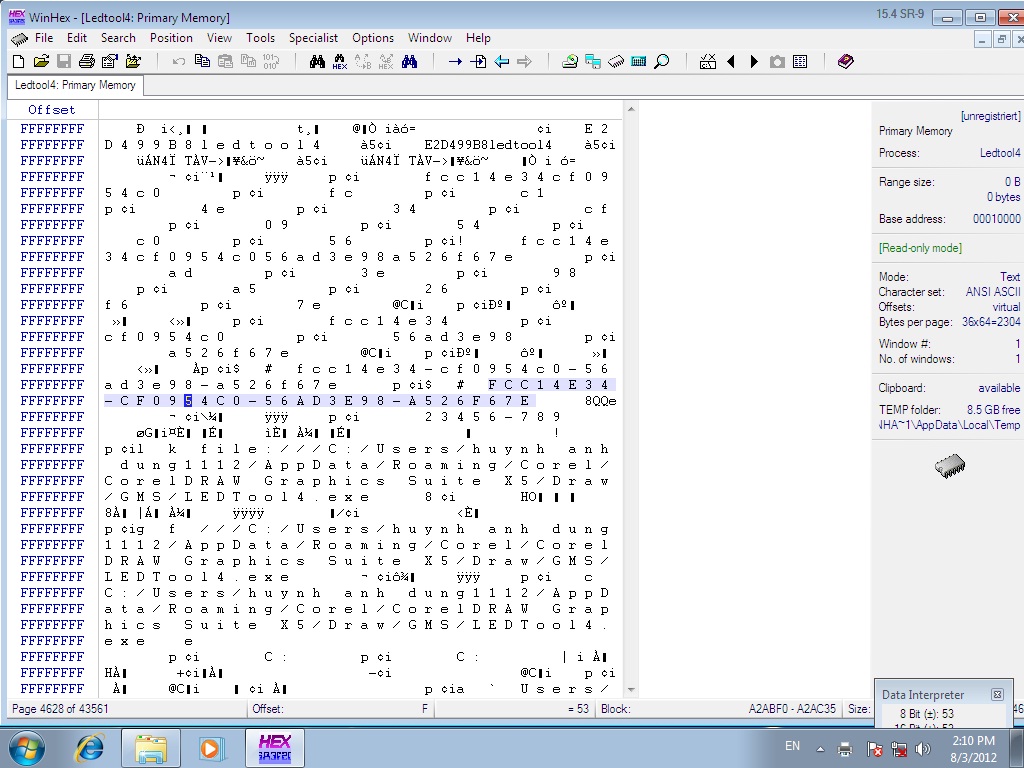Undo the last action via toolbar icon
1024x768 pixels.
[x=178, y=61]
